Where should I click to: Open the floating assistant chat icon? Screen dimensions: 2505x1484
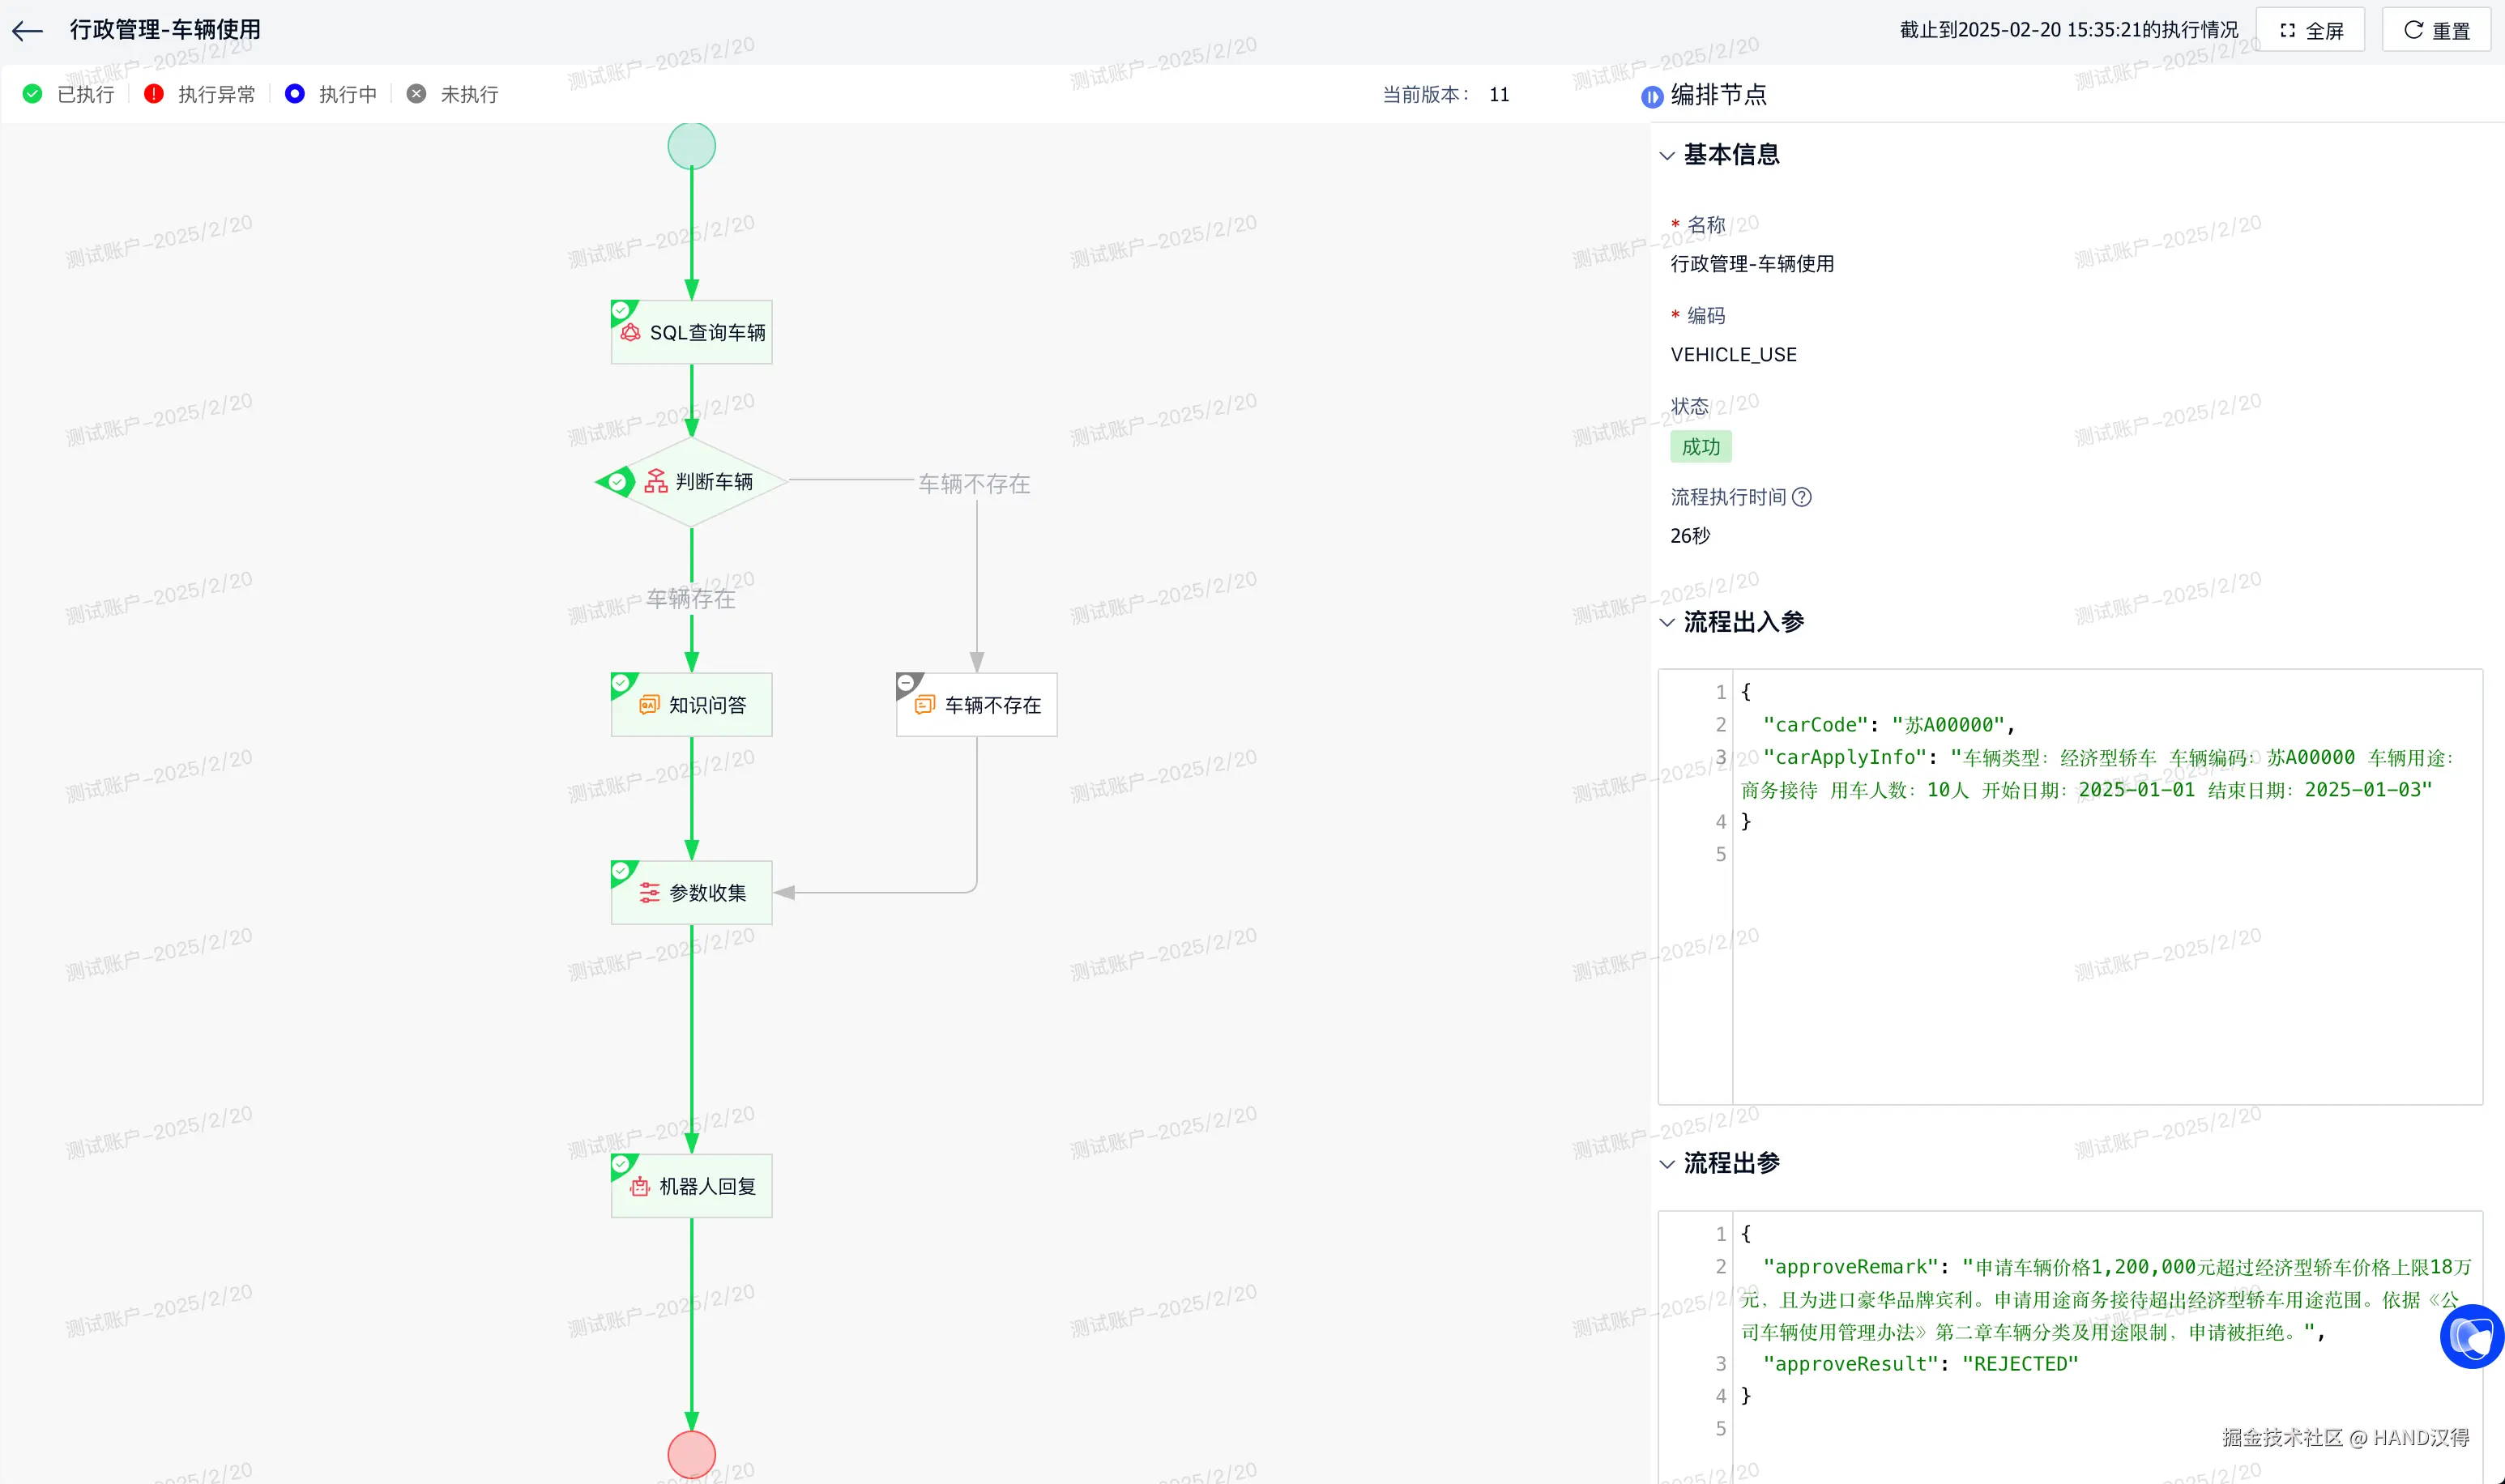click(2471, 1337)
